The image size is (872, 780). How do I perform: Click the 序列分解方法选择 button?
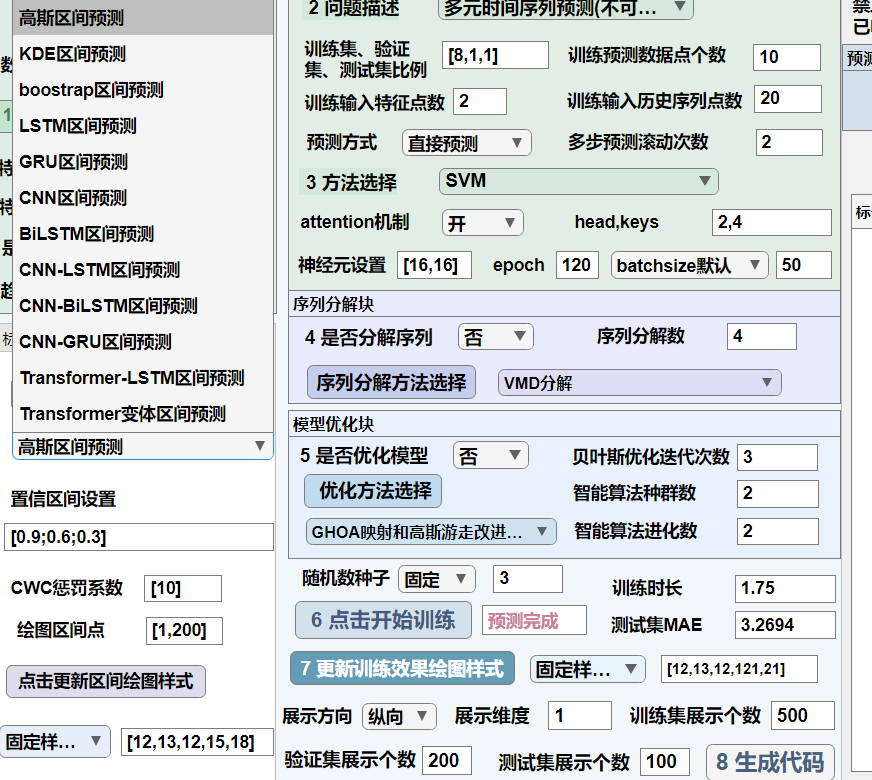point(391,382)
